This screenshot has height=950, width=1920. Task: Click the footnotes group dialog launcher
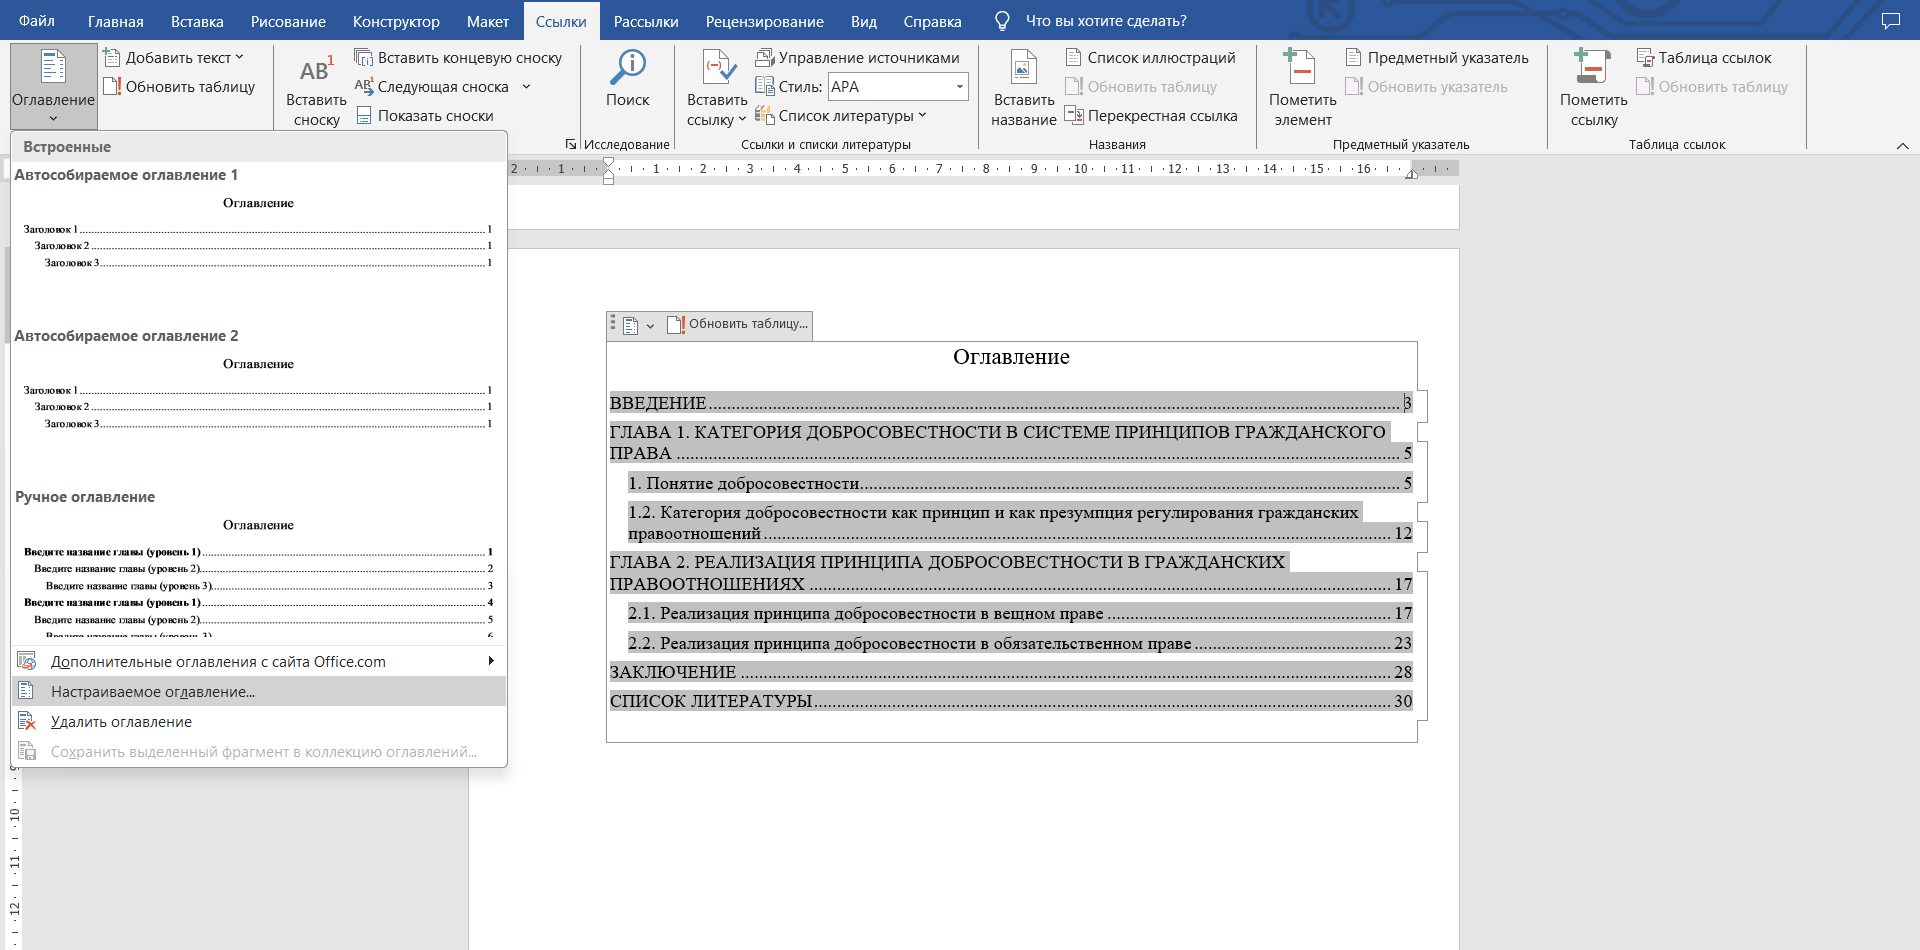pyautogui.click(x=571, y=144)
